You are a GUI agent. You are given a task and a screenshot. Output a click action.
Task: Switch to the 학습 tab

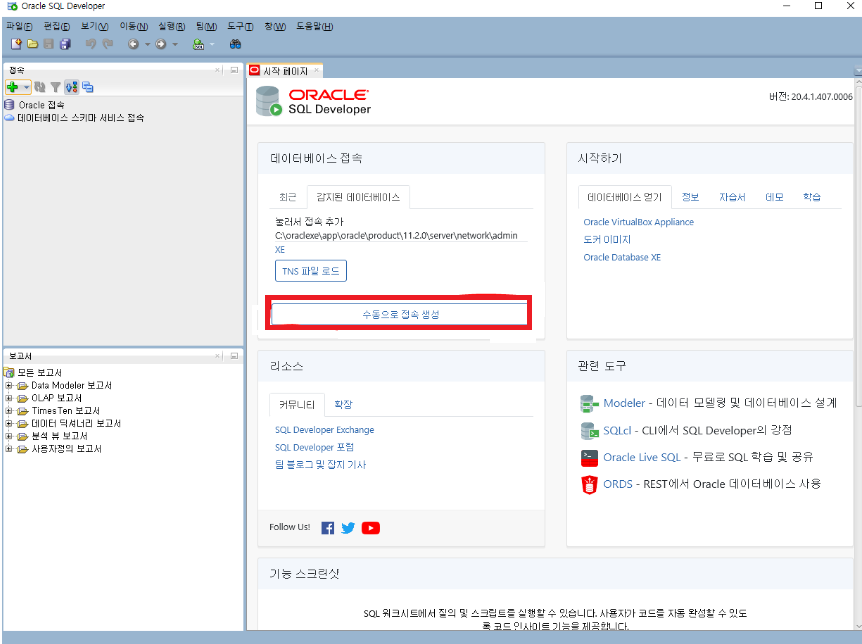click(811, 197)
